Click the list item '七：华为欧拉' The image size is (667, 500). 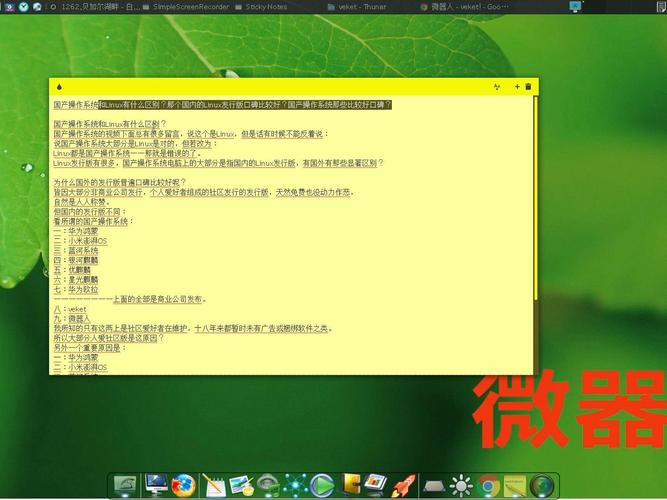pos(76,289)
